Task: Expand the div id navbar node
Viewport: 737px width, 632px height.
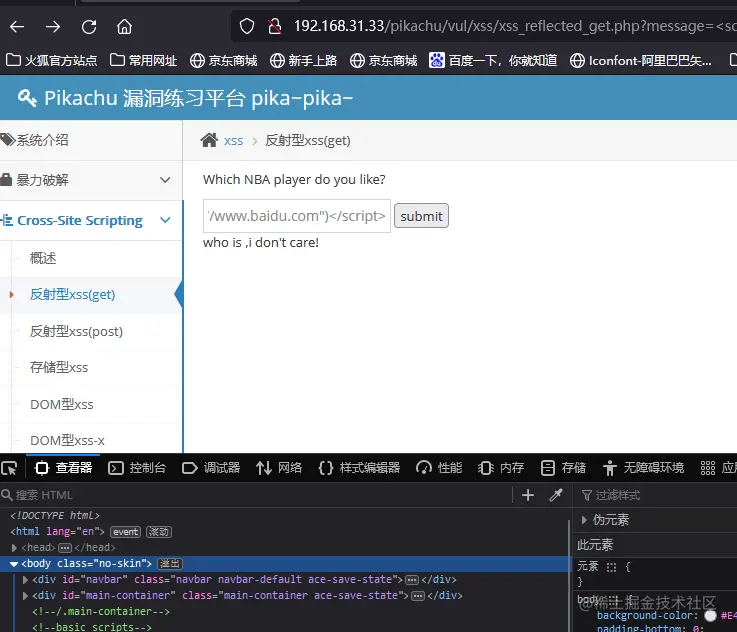Action: (x=25, y=579)
